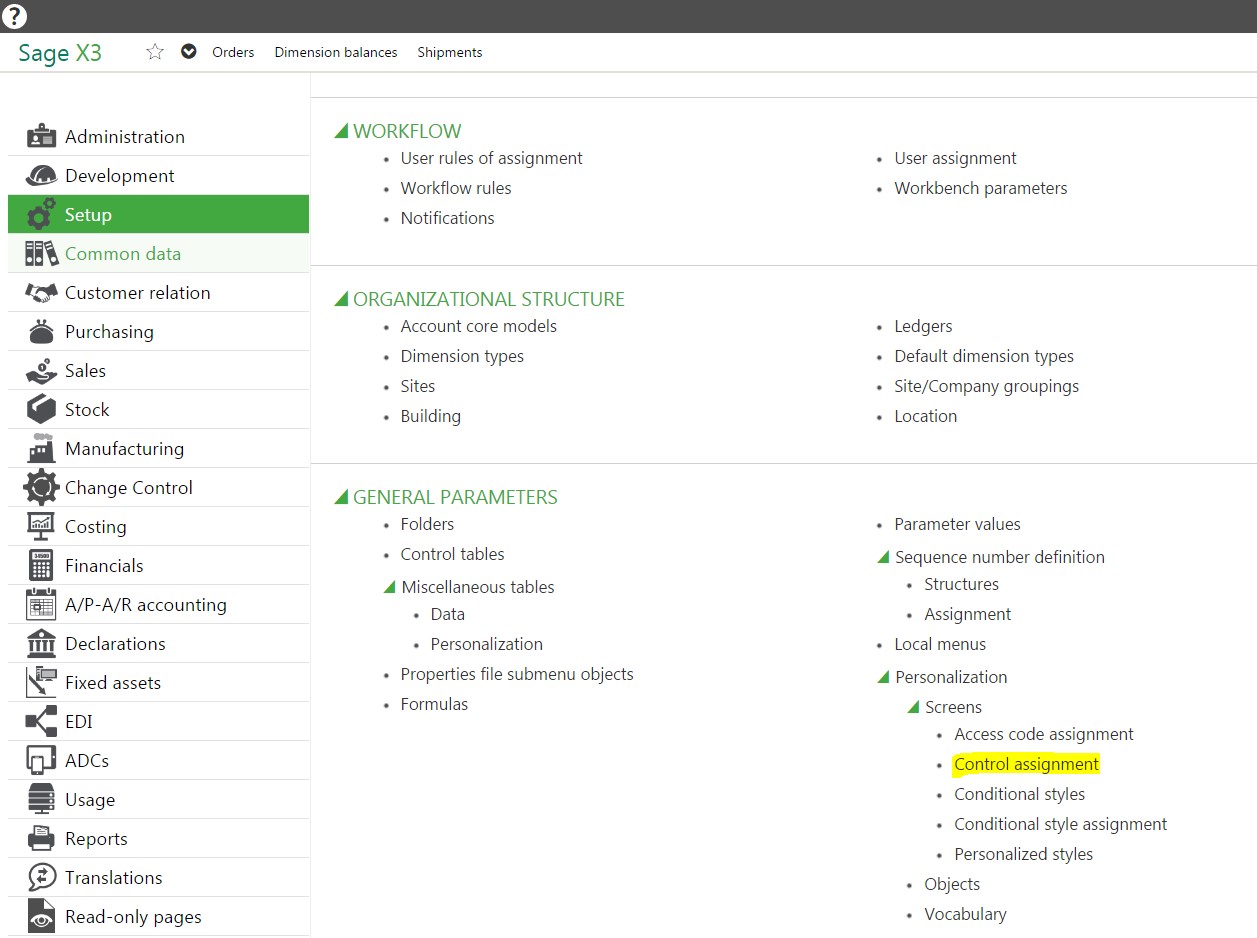Open the Change Control gear icon
1257x938 pixels.
(40, 487)
